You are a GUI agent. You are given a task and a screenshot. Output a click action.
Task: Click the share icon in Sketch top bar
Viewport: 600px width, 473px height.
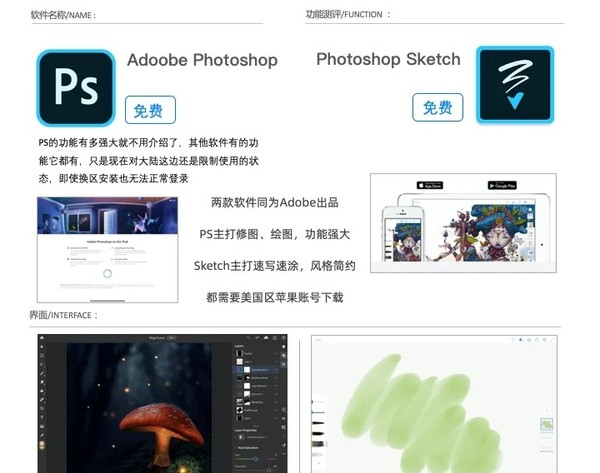537,340
